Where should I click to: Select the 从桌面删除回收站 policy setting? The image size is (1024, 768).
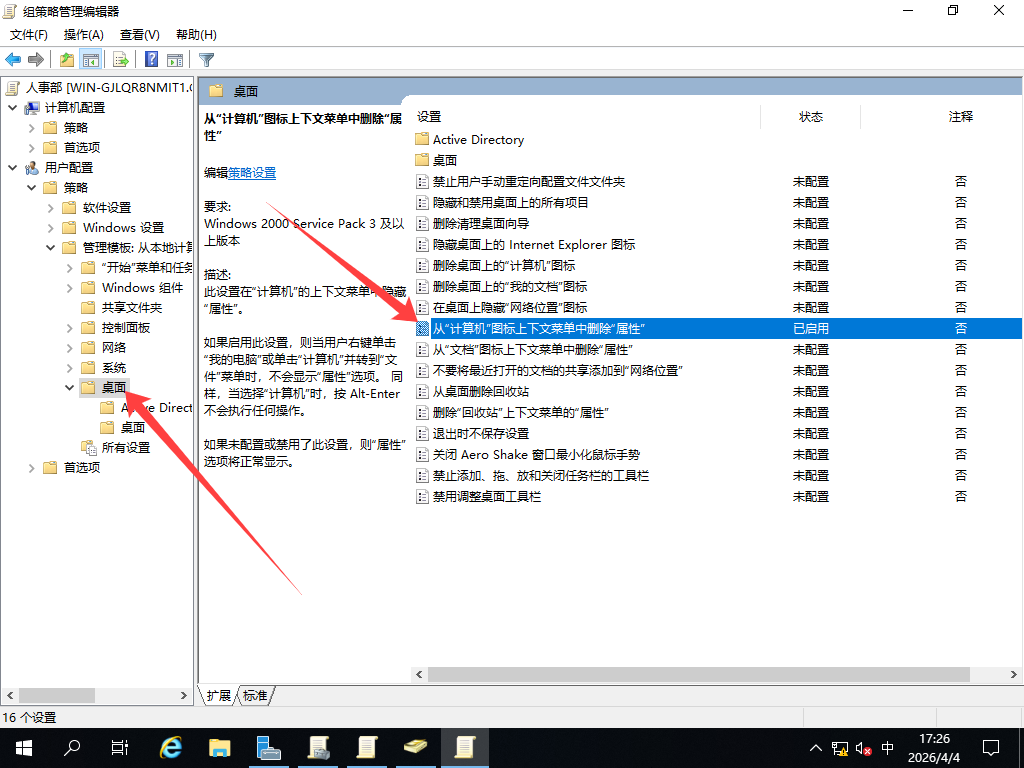pos(480,391)
